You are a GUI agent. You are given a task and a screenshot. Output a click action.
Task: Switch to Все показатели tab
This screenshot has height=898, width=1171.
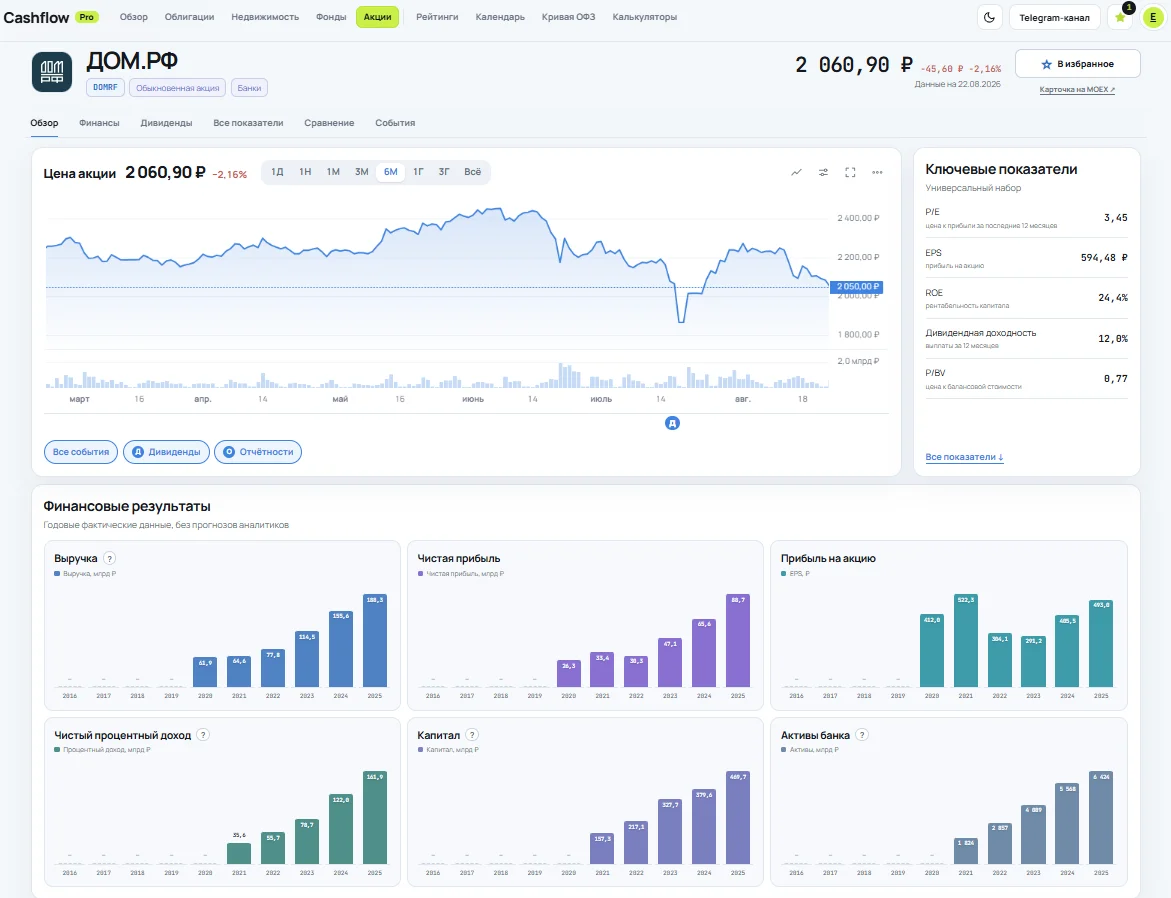[248, 123]
